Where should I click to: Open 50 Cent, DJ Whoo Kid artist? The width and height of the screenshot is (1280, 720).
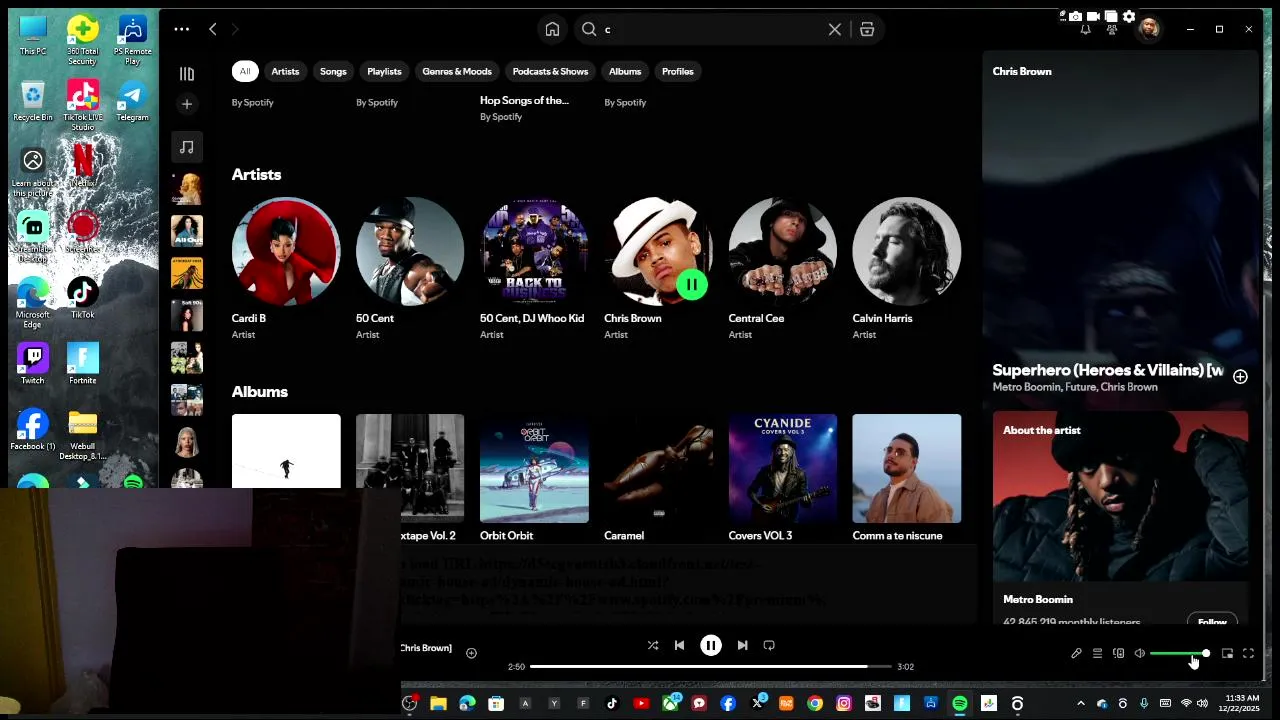(534, 251)
